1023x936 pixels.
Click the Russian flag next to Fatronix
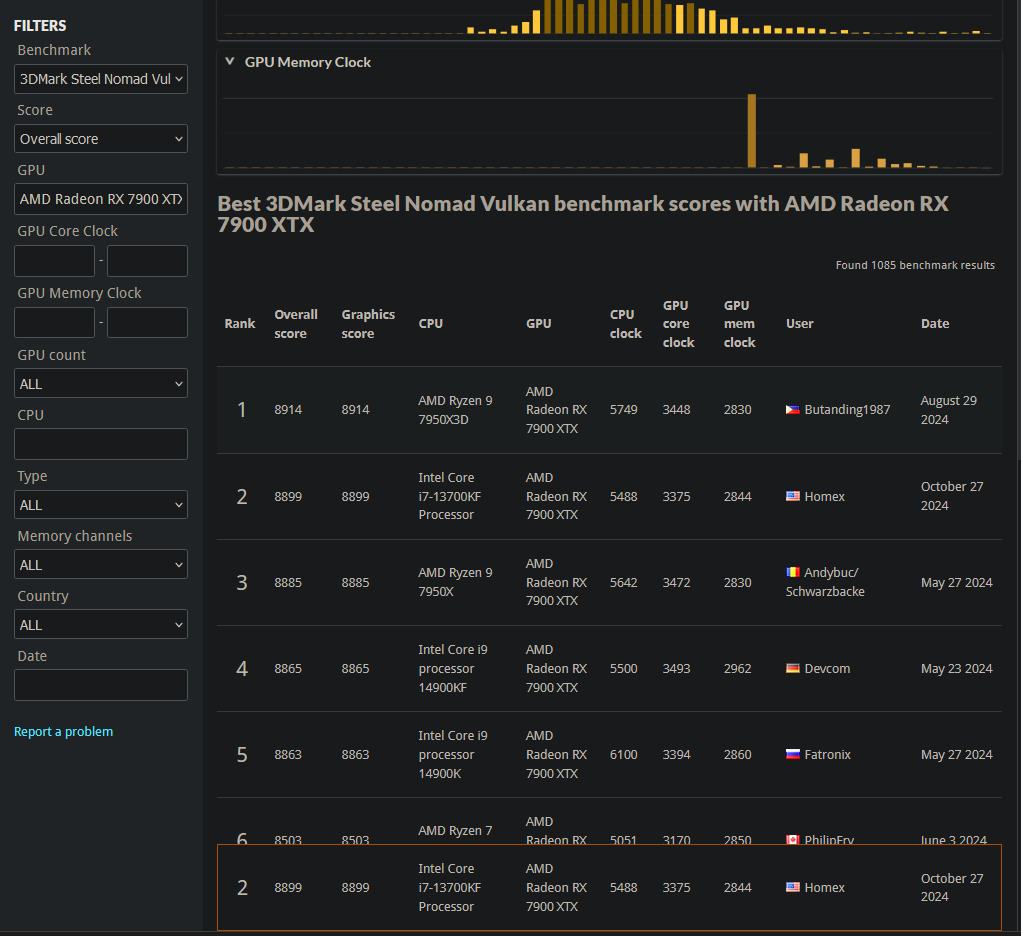pos(793,755)
